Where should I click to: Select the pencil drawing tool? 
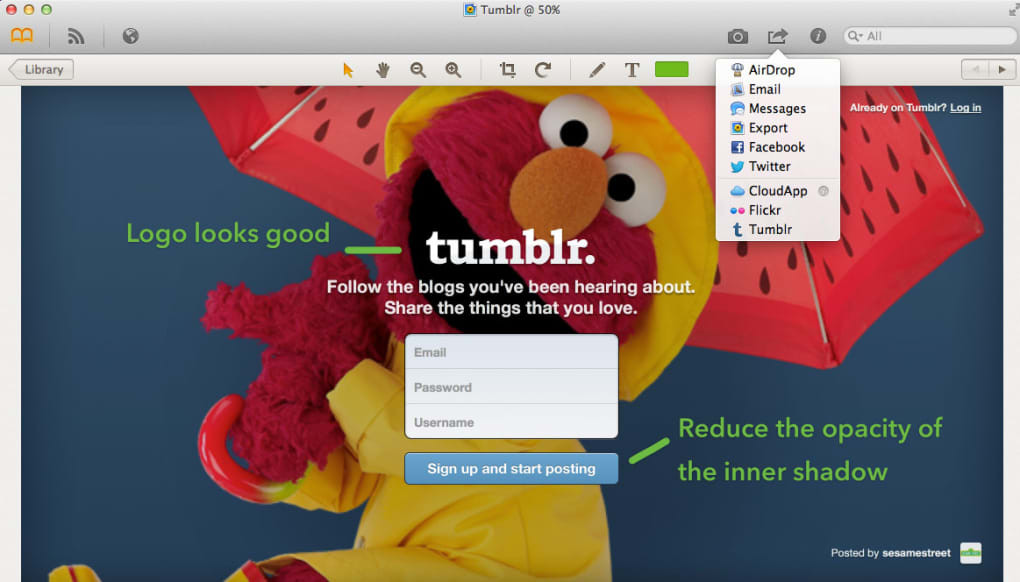pyautogui.click(x=597, y=70)
